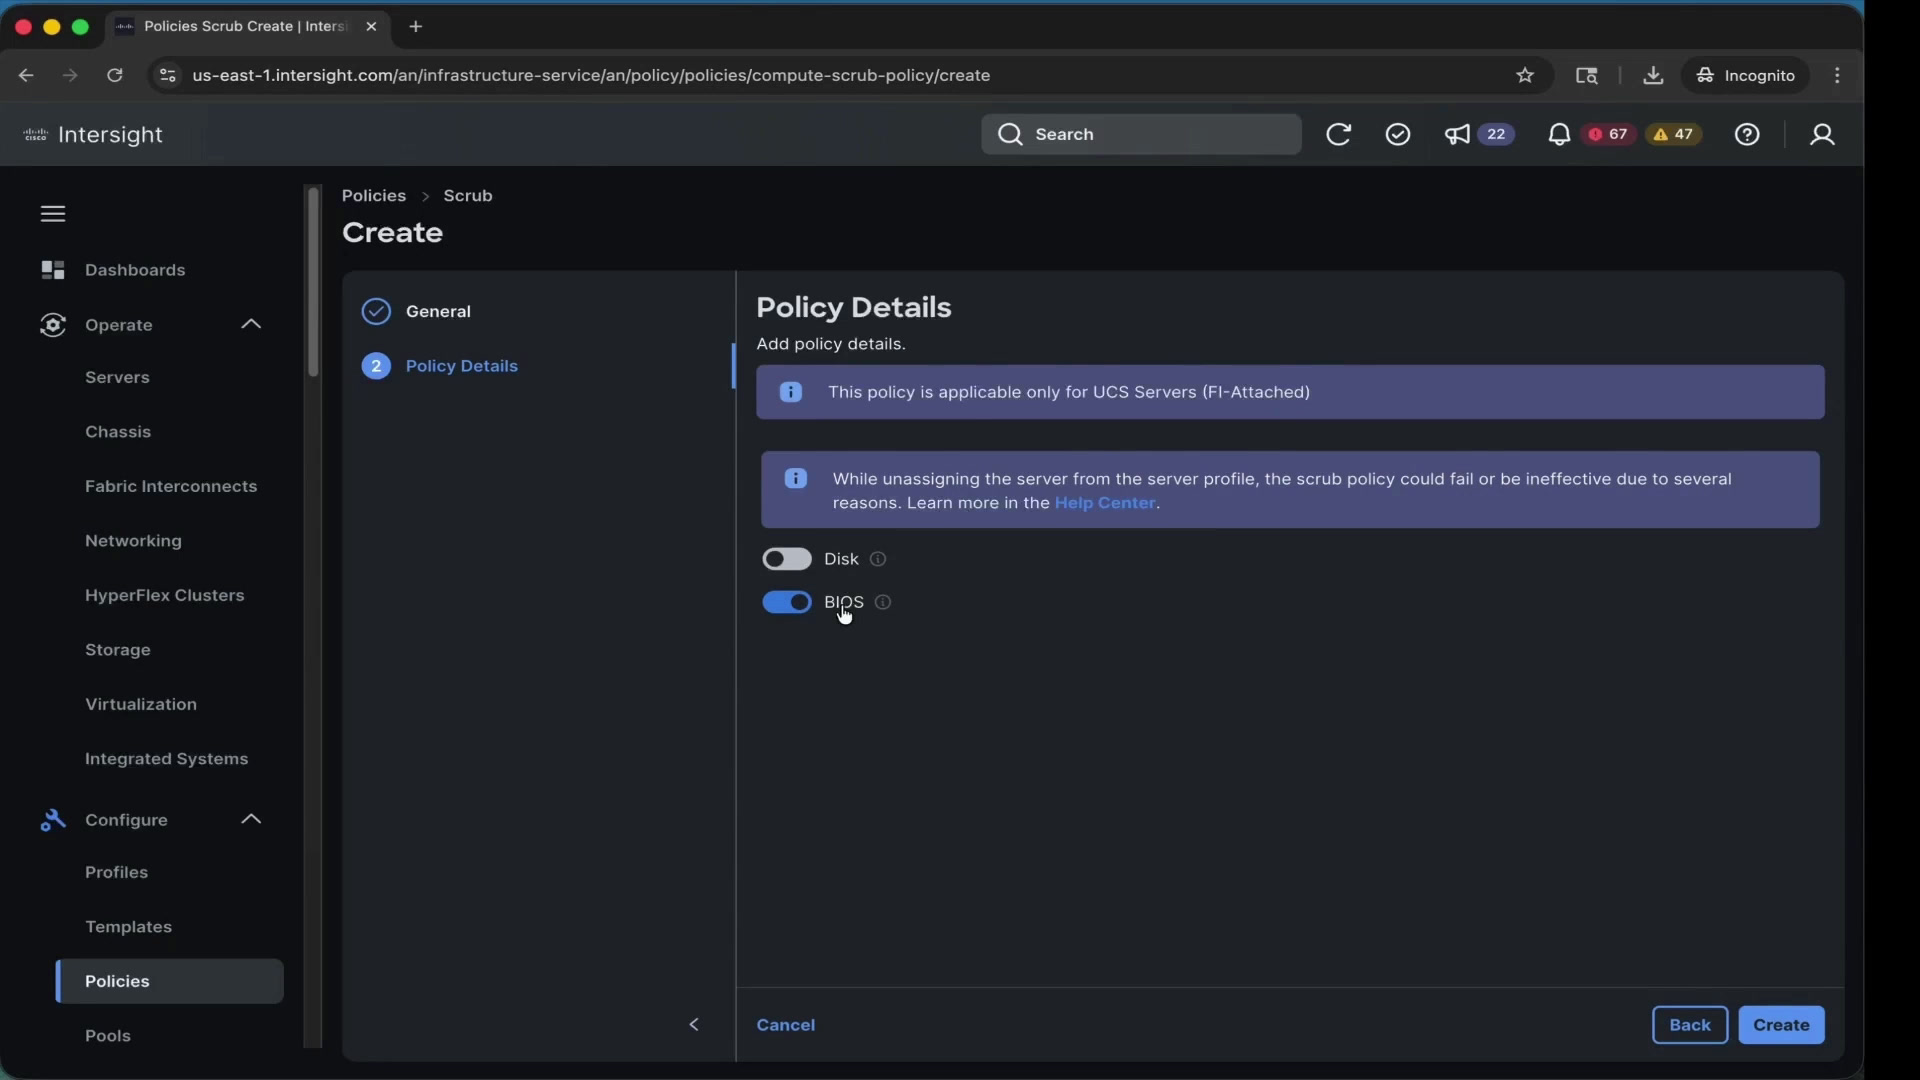Click the sidebar vertical scrollbar
Image resolution: width=1920 pixels, height=1080 pixels.
[313, 282]
